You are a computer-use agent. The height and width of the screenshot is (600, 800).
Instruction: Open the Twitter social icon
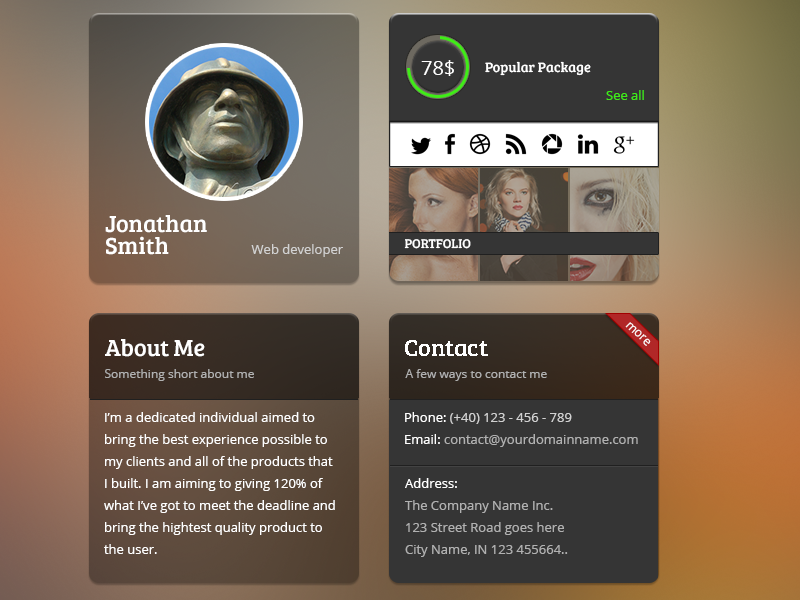(420, 145)
